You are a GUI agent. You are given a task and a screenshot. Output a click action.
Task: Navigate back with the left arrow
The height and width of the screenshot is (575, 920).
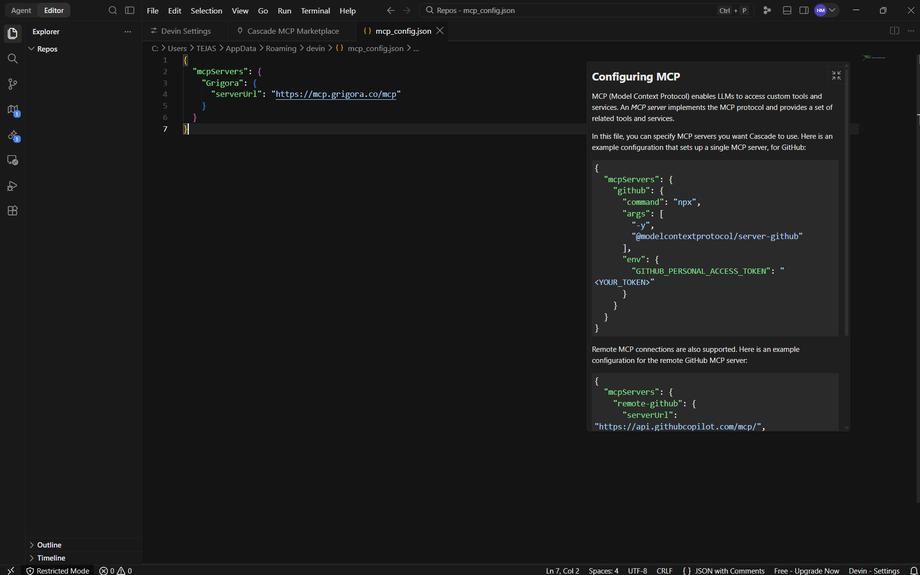pos(391,11)
